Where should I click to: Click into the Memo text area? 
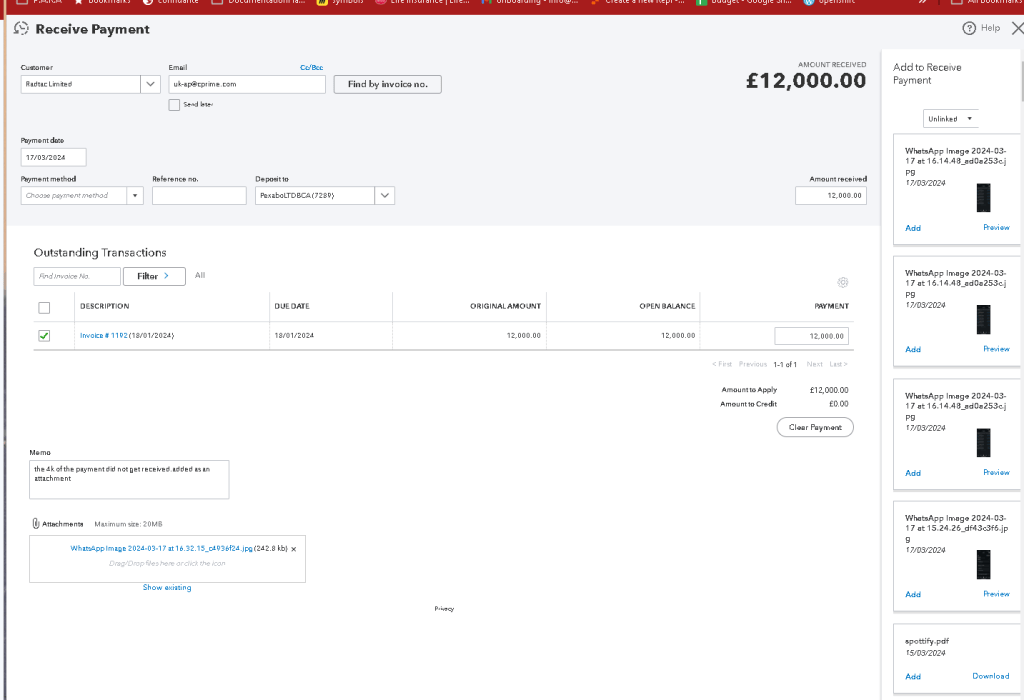129,479
